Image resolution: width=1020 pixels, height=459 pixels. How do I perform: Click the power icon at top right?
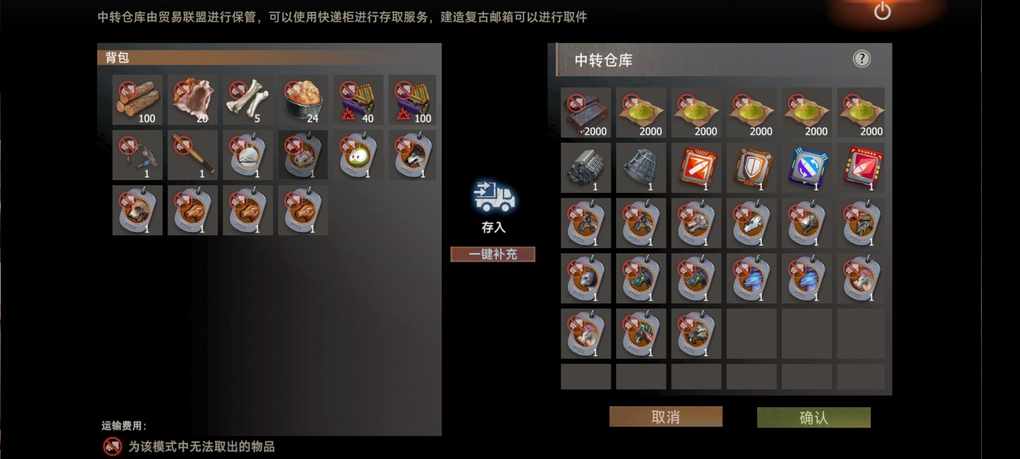tap(882, 10)
